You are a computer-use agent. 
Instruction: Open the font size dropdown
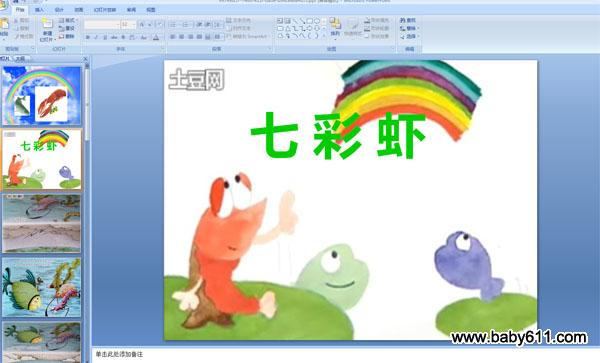[128, 25]
